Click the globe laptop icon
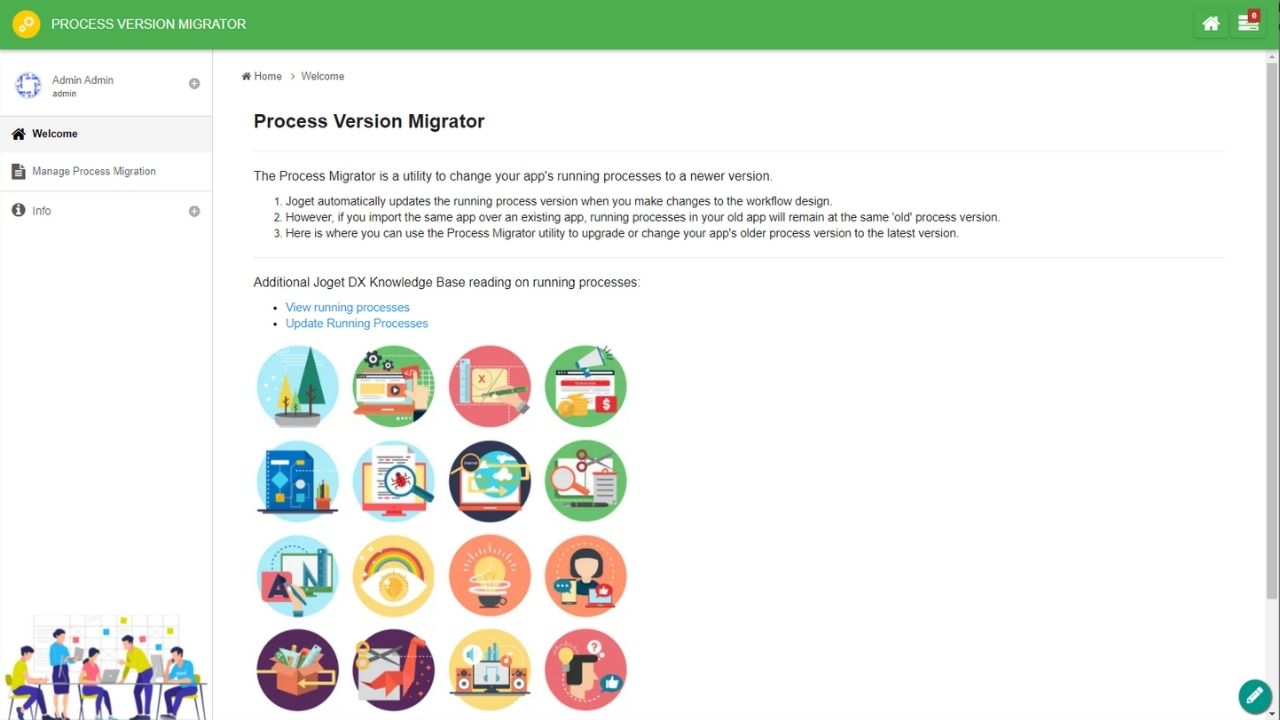The height and width of the screenshot is (720, 1280). pyautogui.click(x=489, y=481)
